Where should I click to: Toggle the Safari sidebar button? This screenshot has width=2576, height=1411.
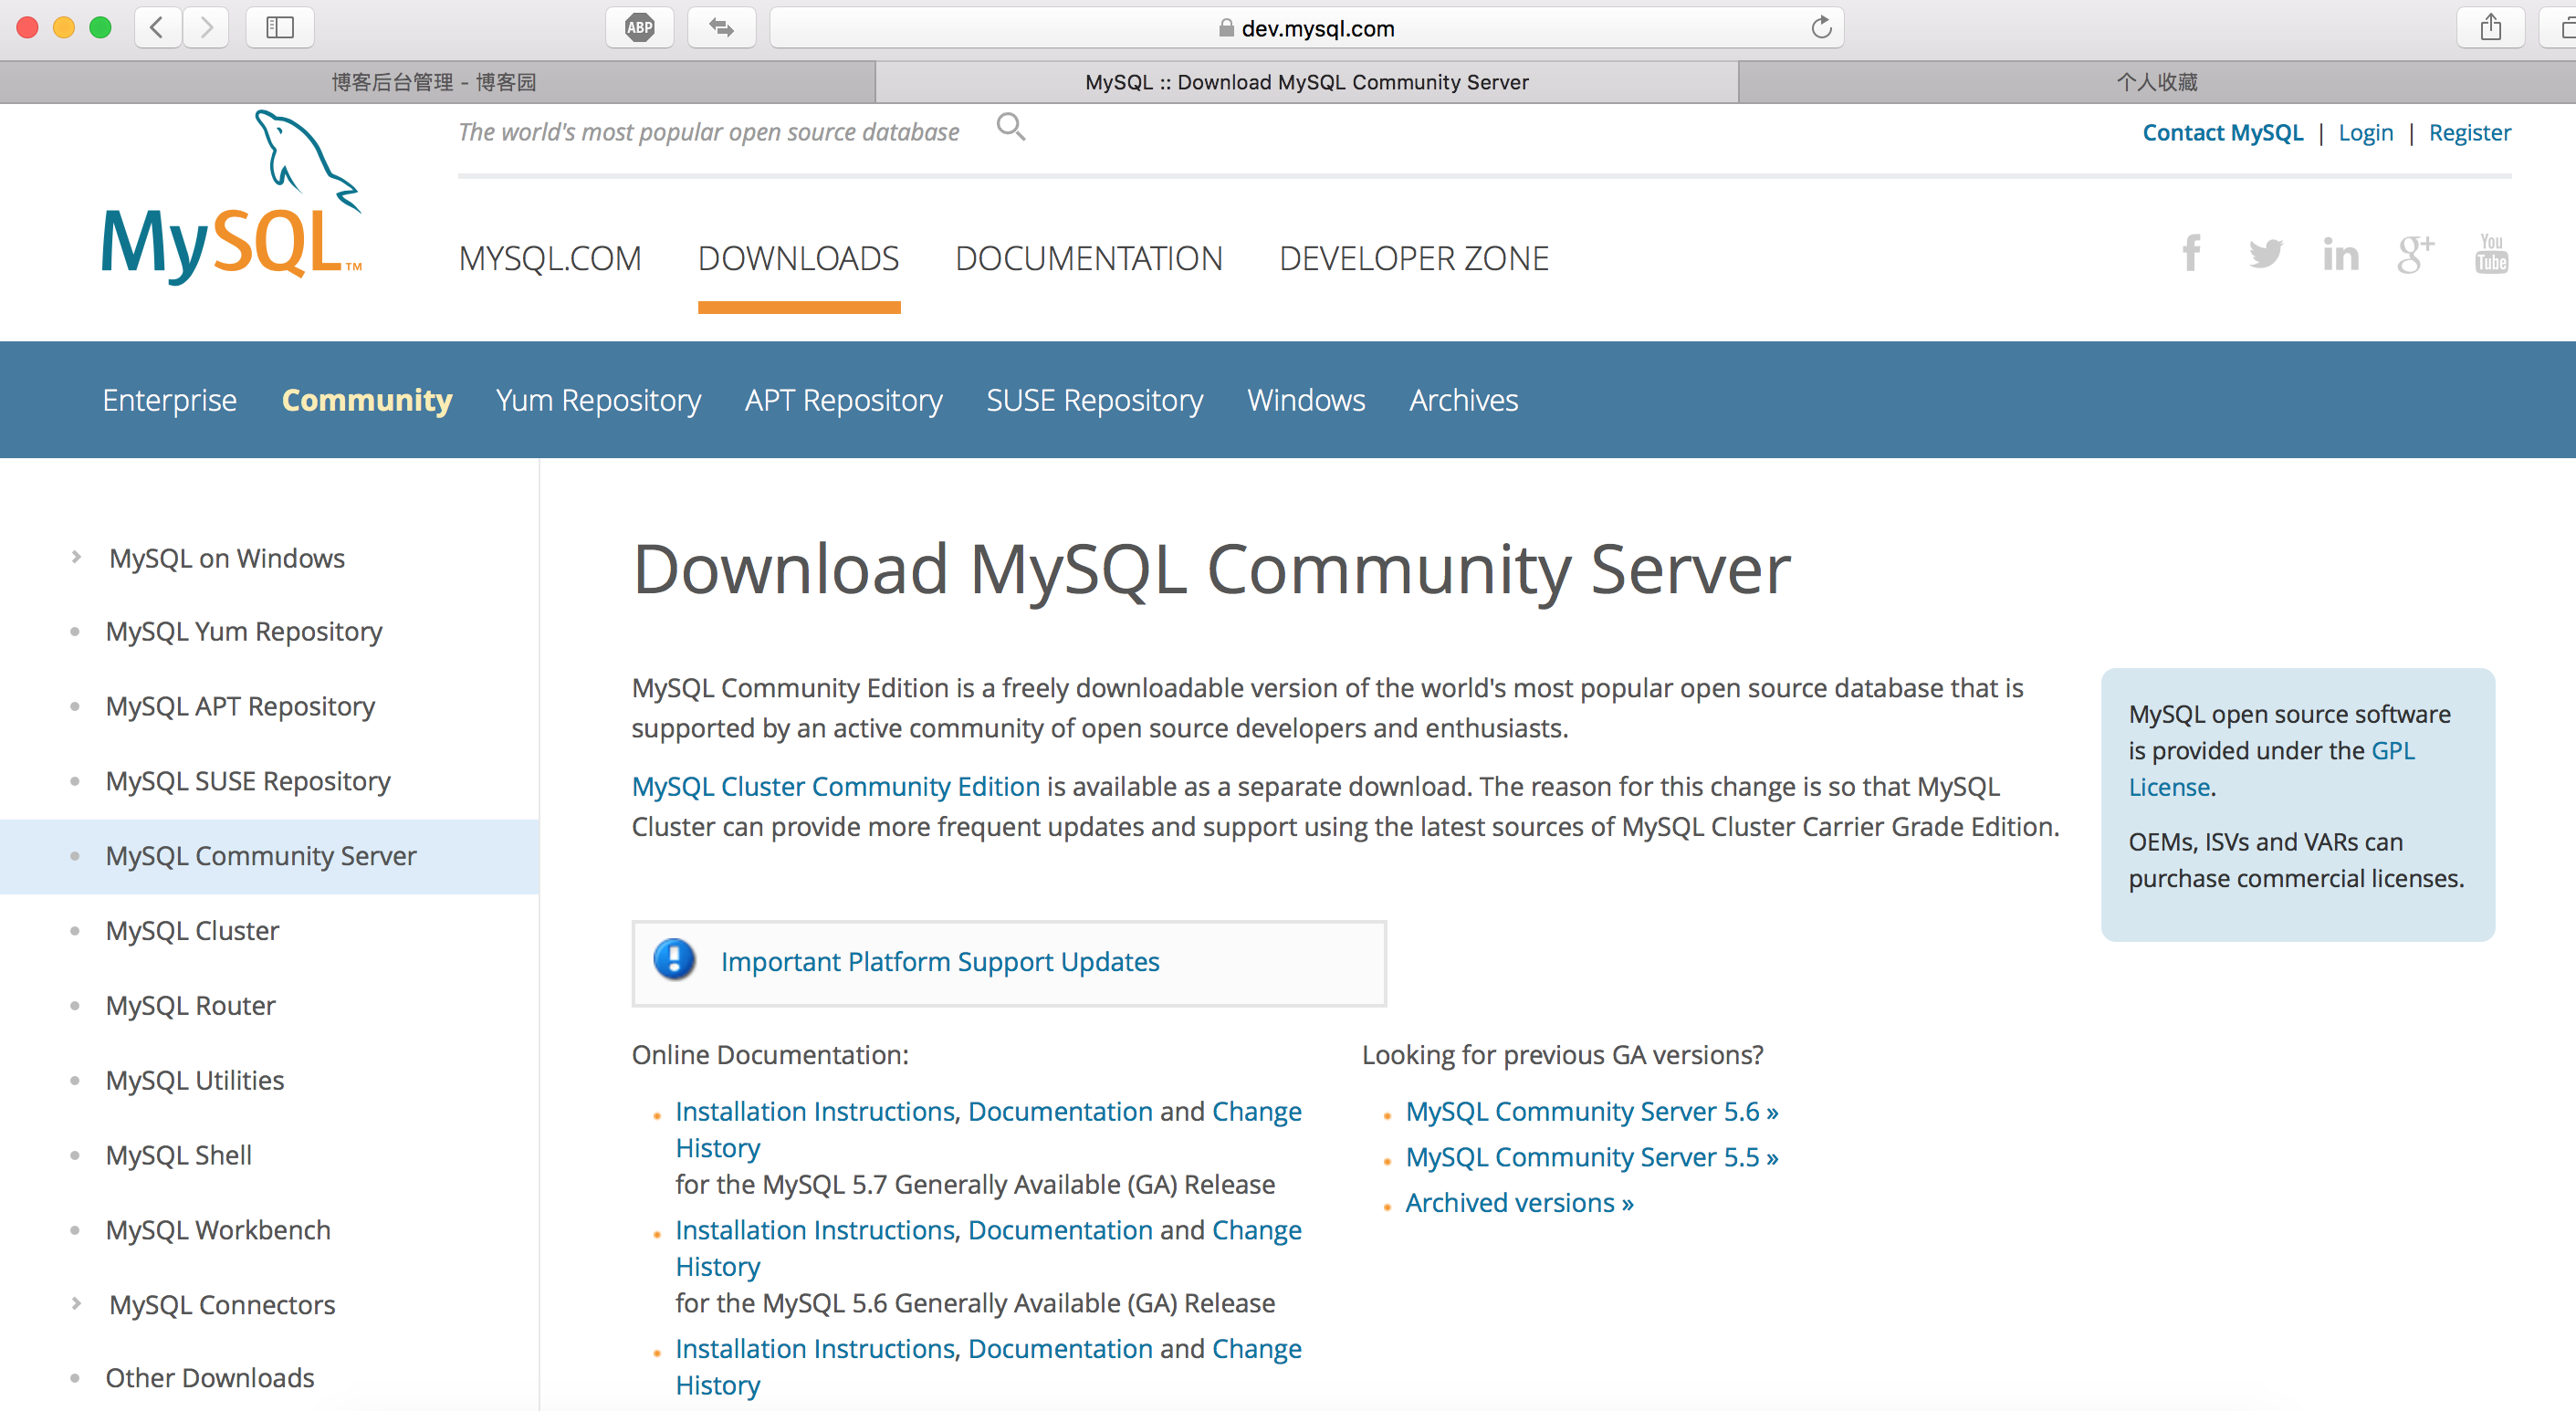280,27
